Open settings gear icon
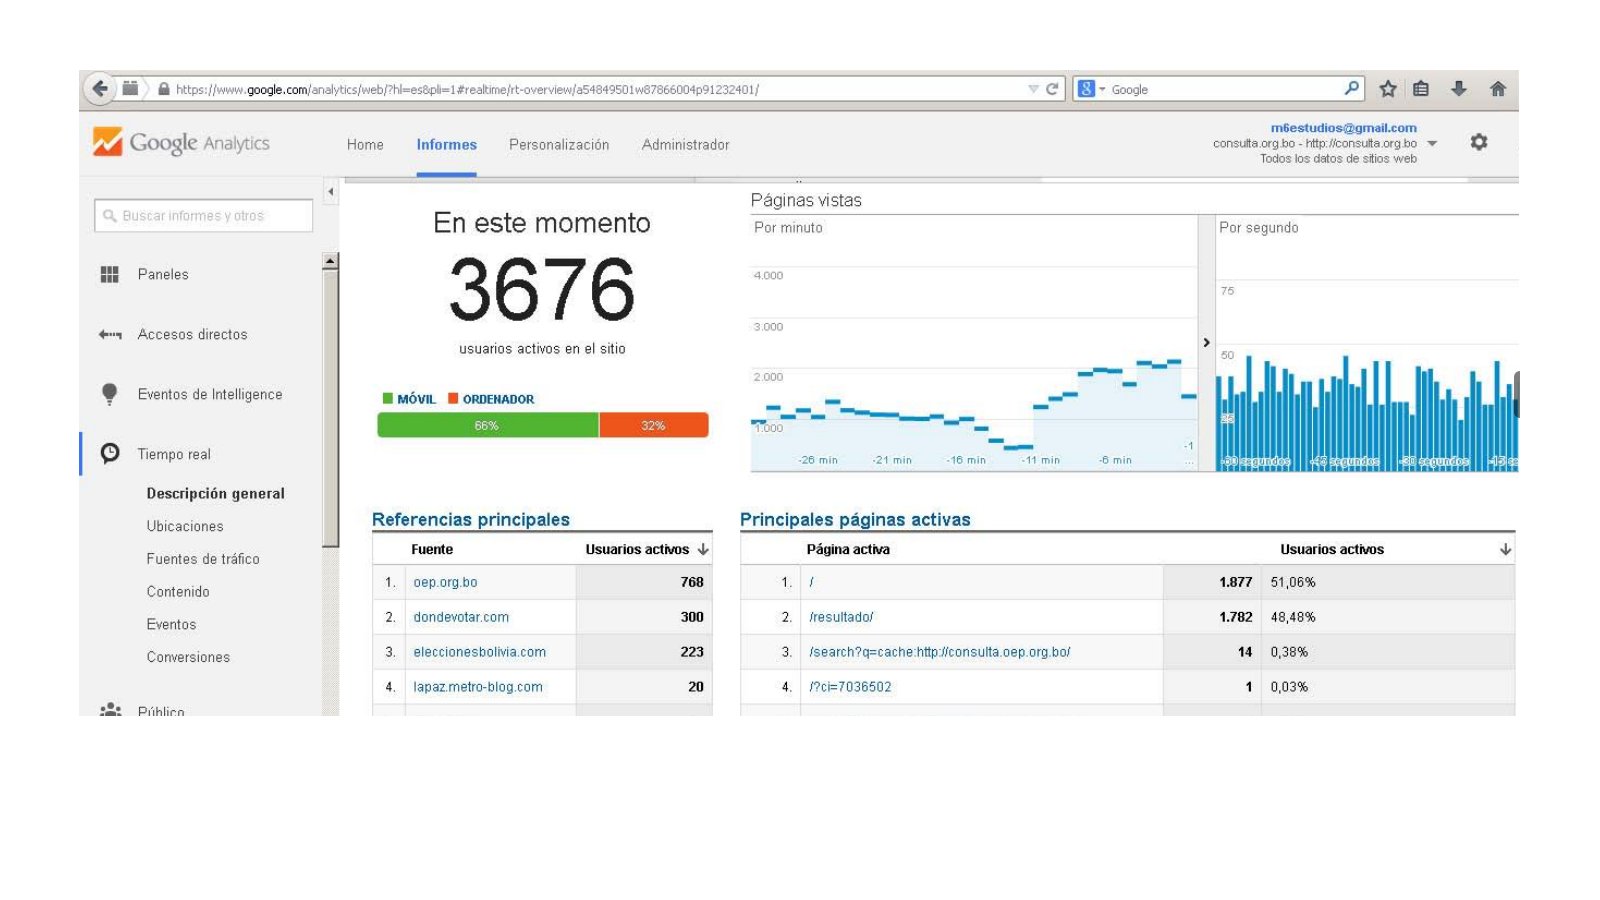 pos(1479,142)
